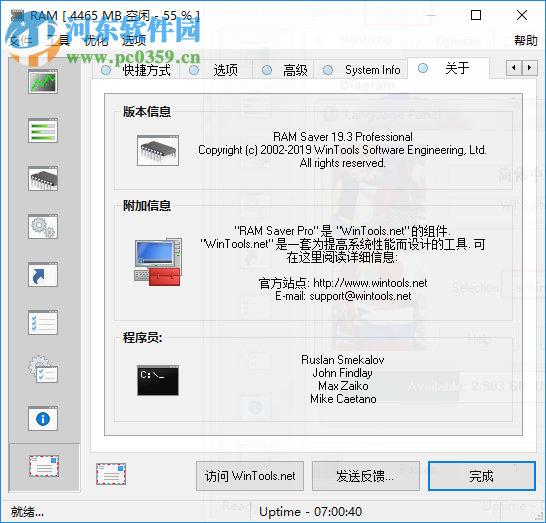Switch to the 选项 tab
546x523 pixels.
coord(216,70)
